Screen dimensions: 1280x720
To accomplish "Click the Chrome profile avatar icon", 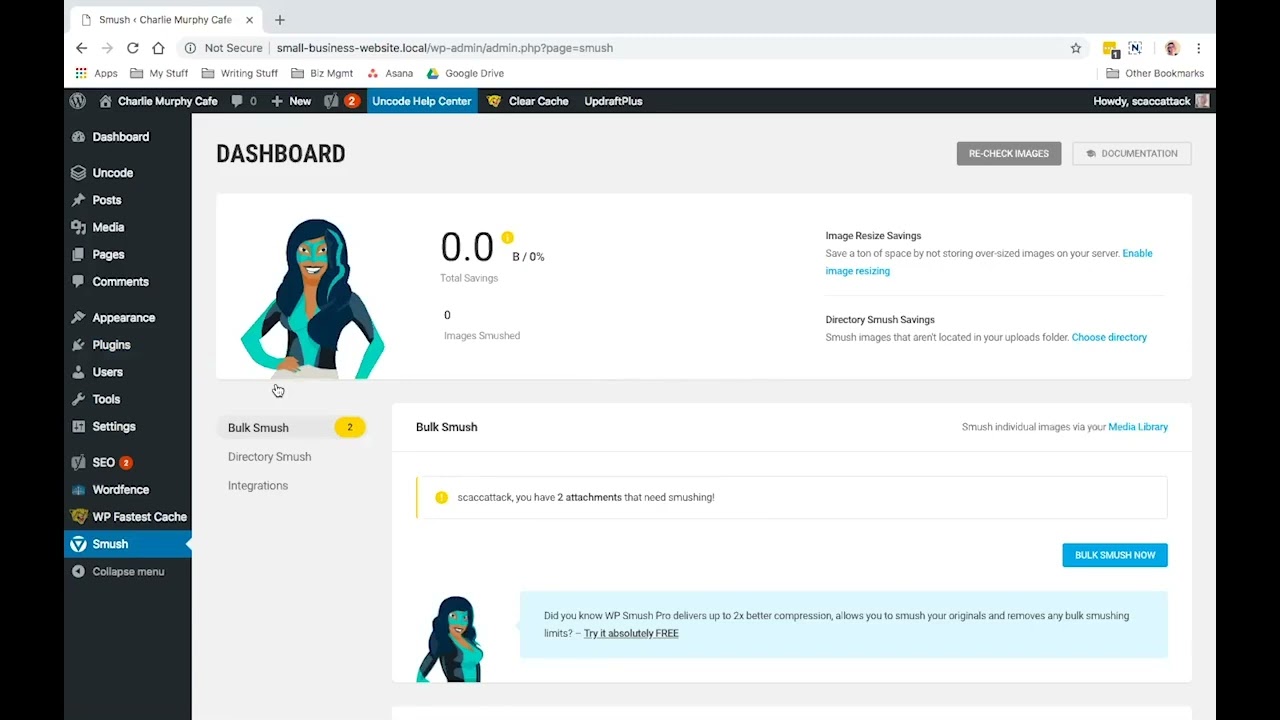I will (1172, 48).
